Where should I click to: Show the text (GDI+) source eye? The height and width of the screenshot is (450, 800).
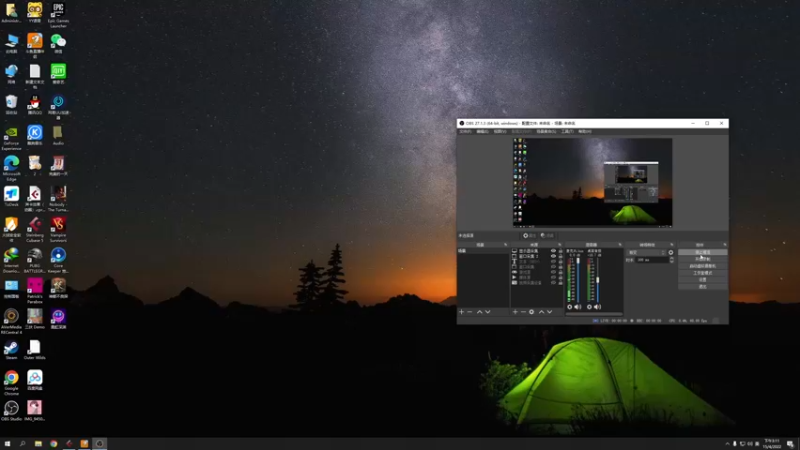pyautogui.click(x=553, y=261)
